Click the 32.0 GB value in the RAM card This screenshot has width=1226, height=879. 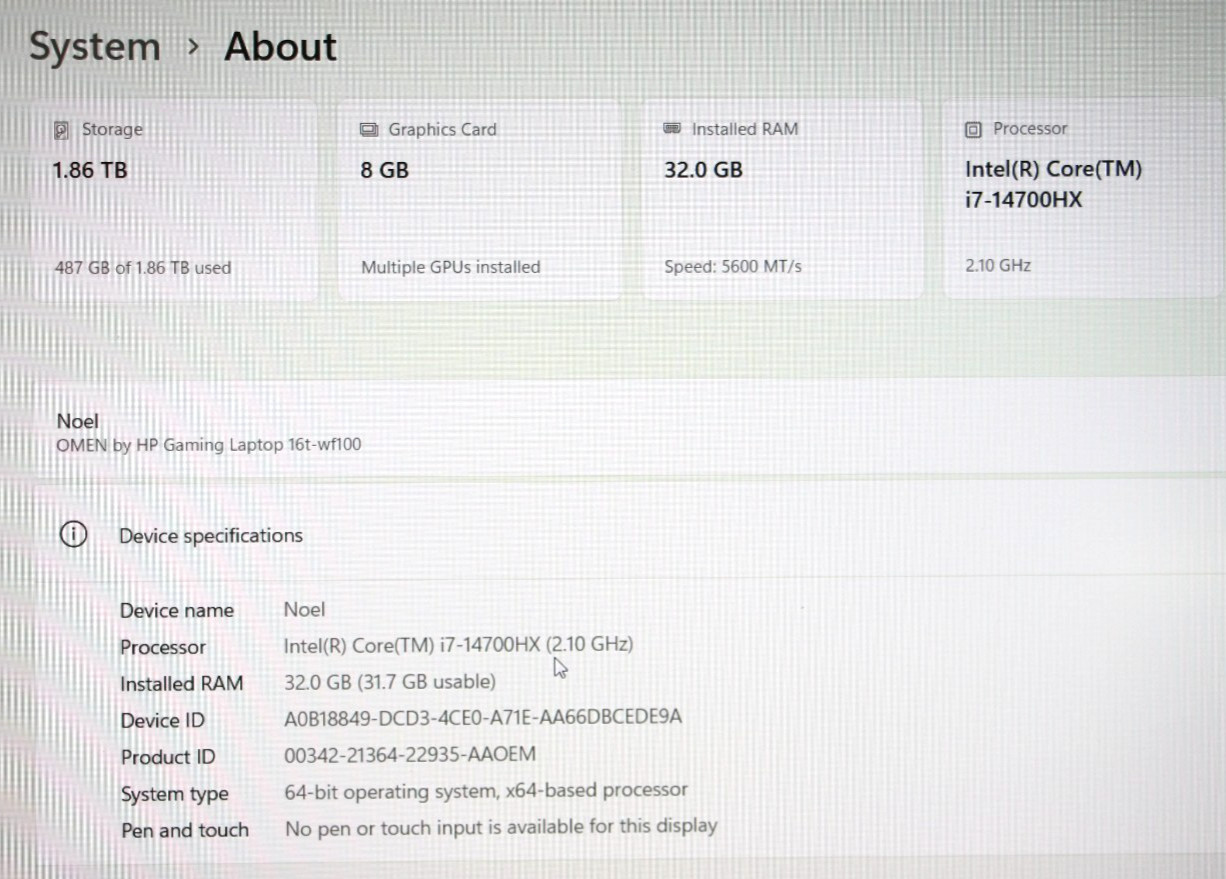coord(704,170)
